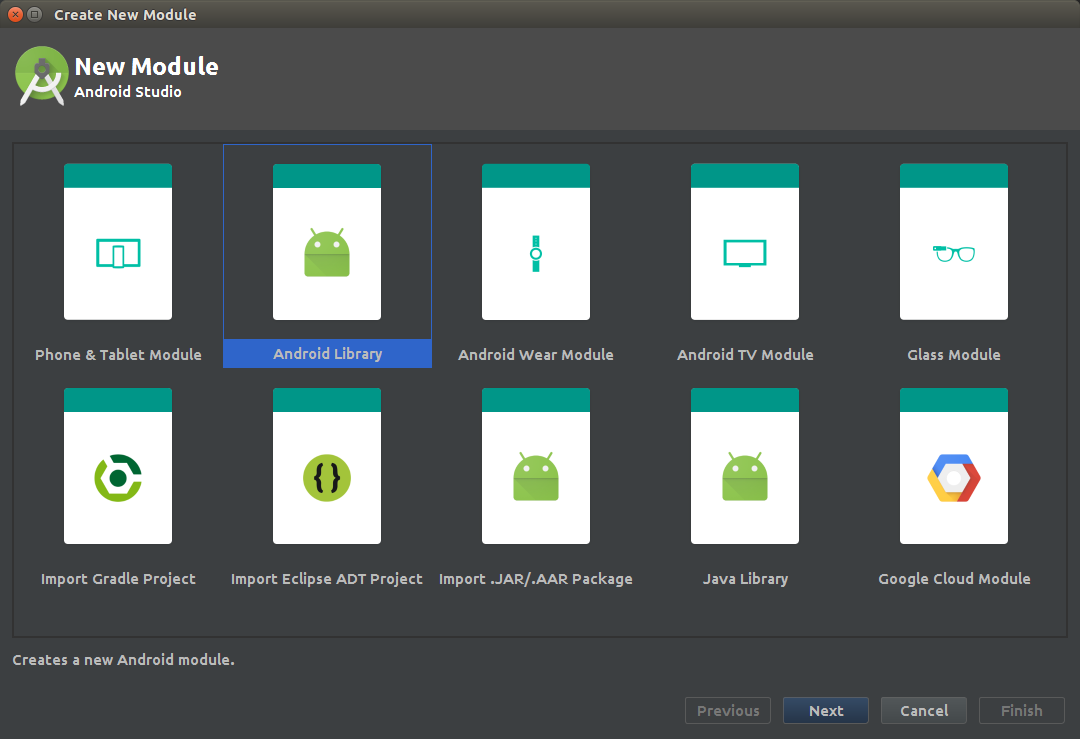Click the 'Import Eclipse ADT Project' label
The image size is (1080, 739).
326,579
